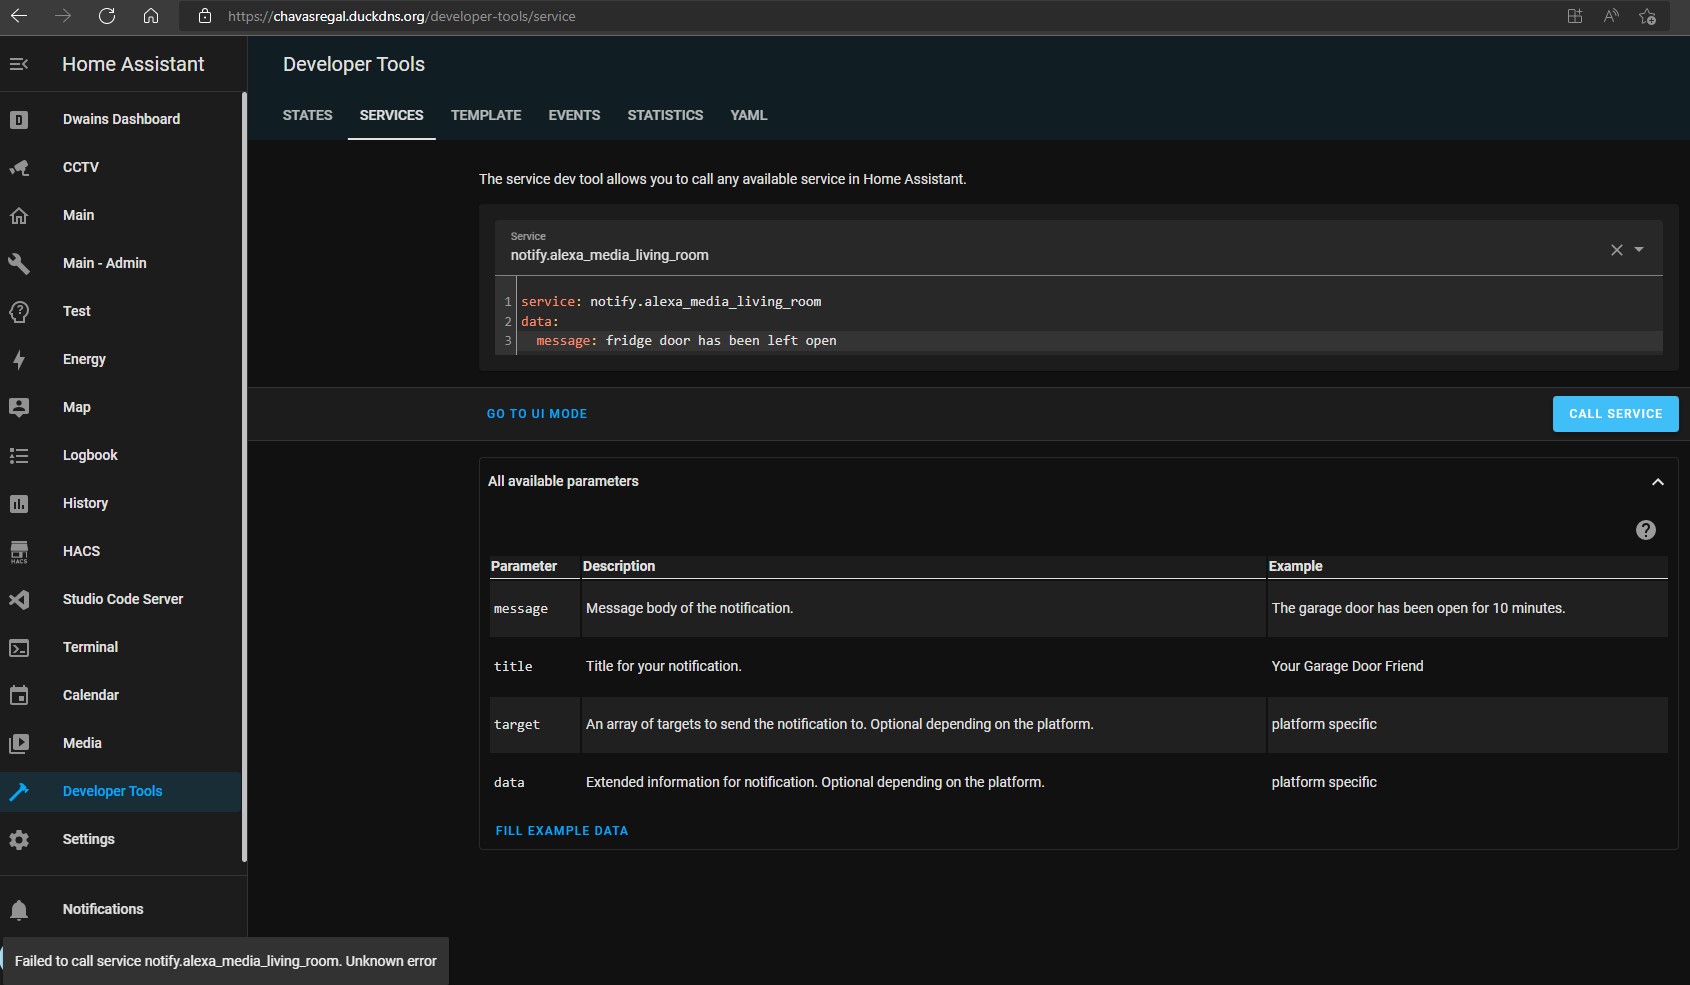Click Go To UI Mode
Screen dimensions: 1690x985
pyautogui.click(x=537, y=414)
